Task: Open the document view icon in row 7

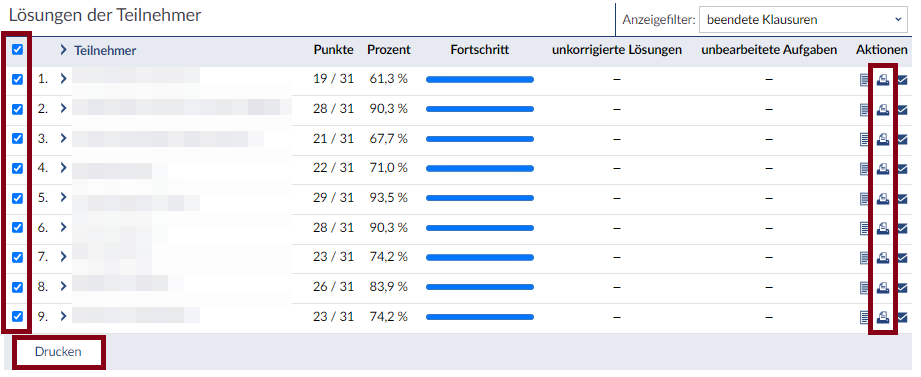Action: click(865, 257)
